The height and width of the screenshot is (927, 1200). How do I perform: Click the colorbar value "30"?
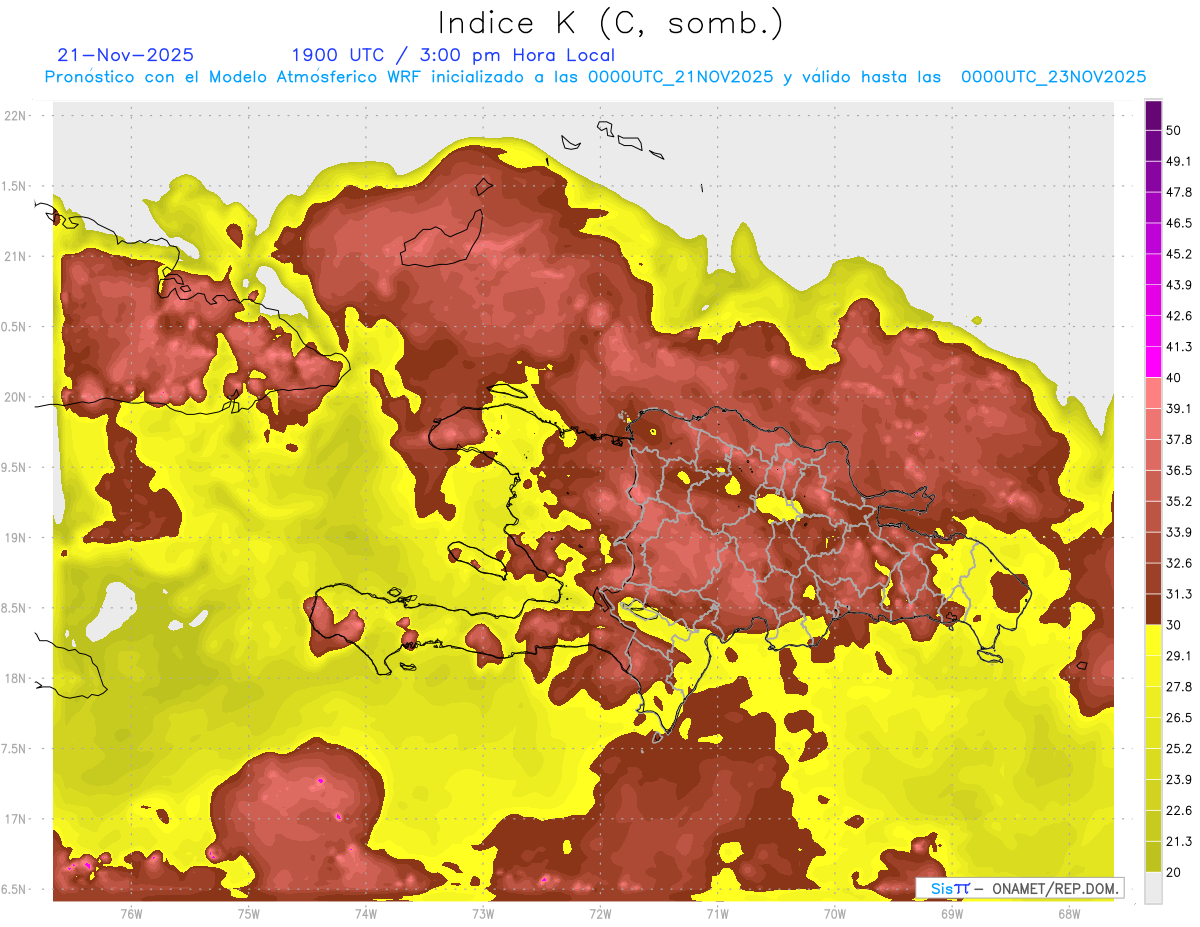pyautogui.click(x=1174, y=625)
